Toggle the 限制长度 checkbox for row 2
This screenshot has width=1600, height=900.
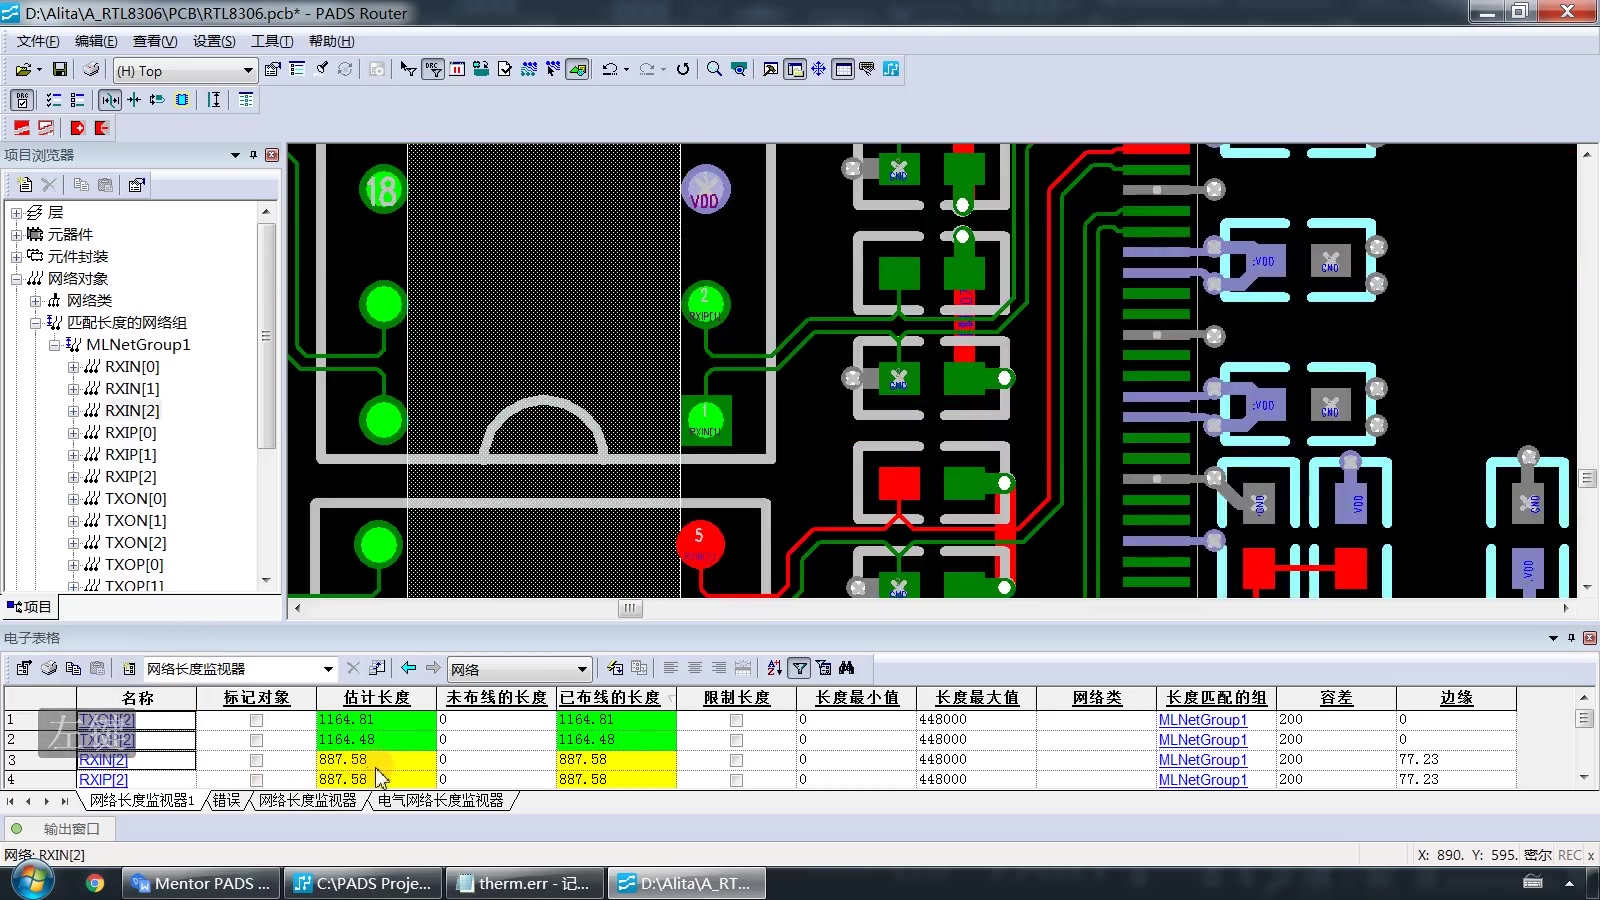click(x=736, y=740)
